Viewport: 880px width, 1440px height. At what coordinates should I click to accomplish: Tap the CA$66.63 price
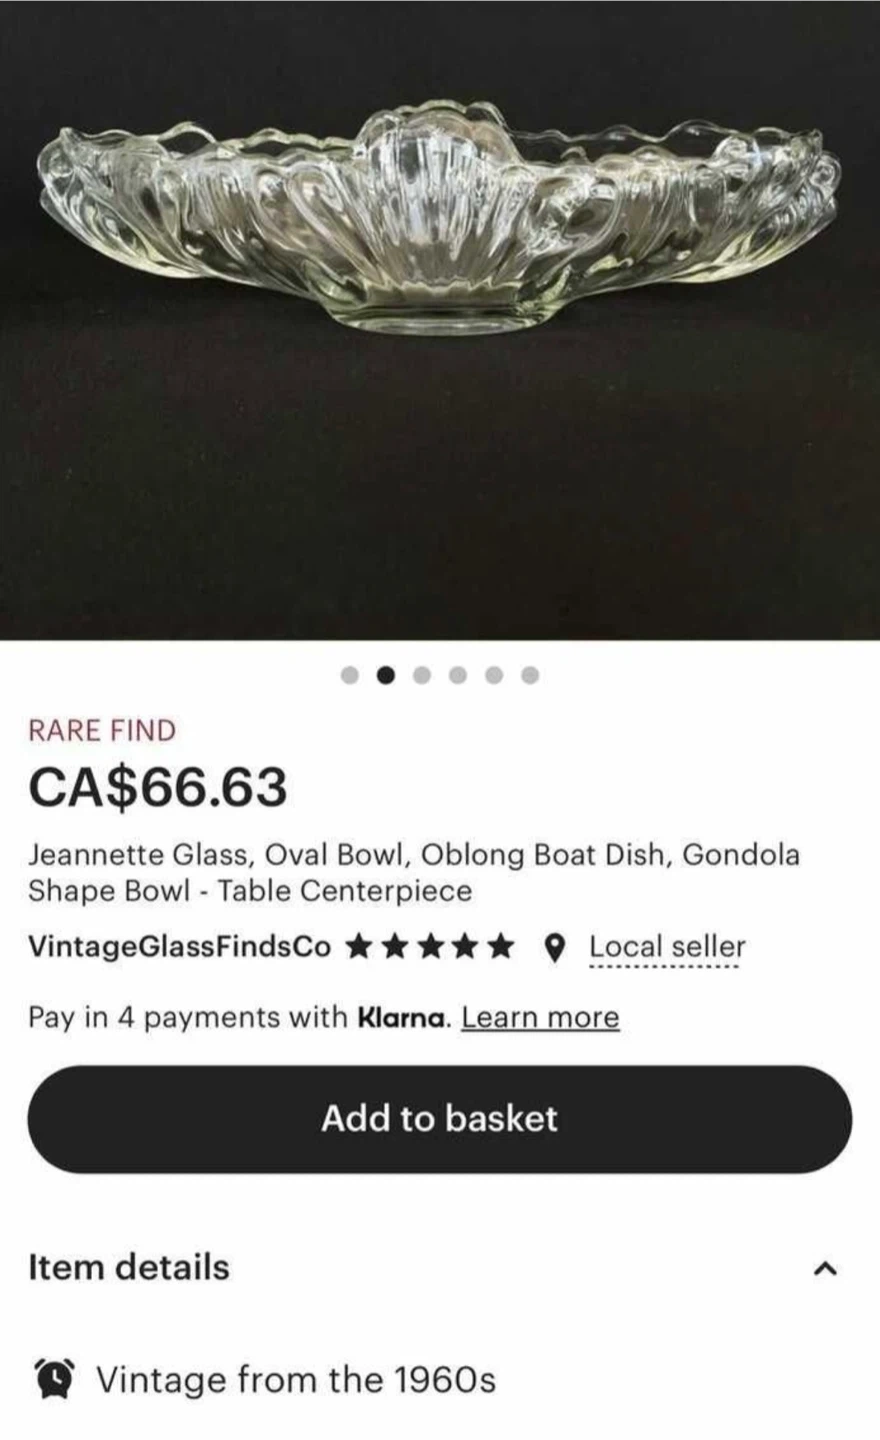158,786
